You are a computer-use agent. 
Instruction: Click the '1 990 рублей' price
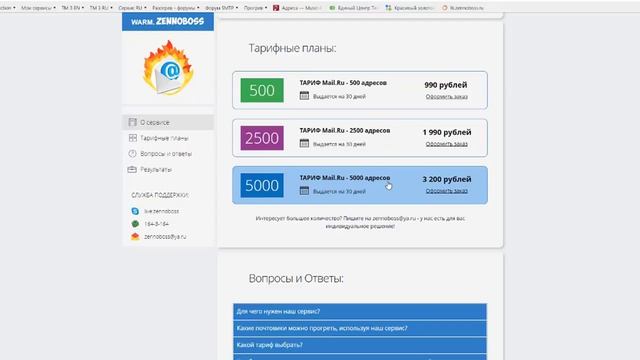447,132
